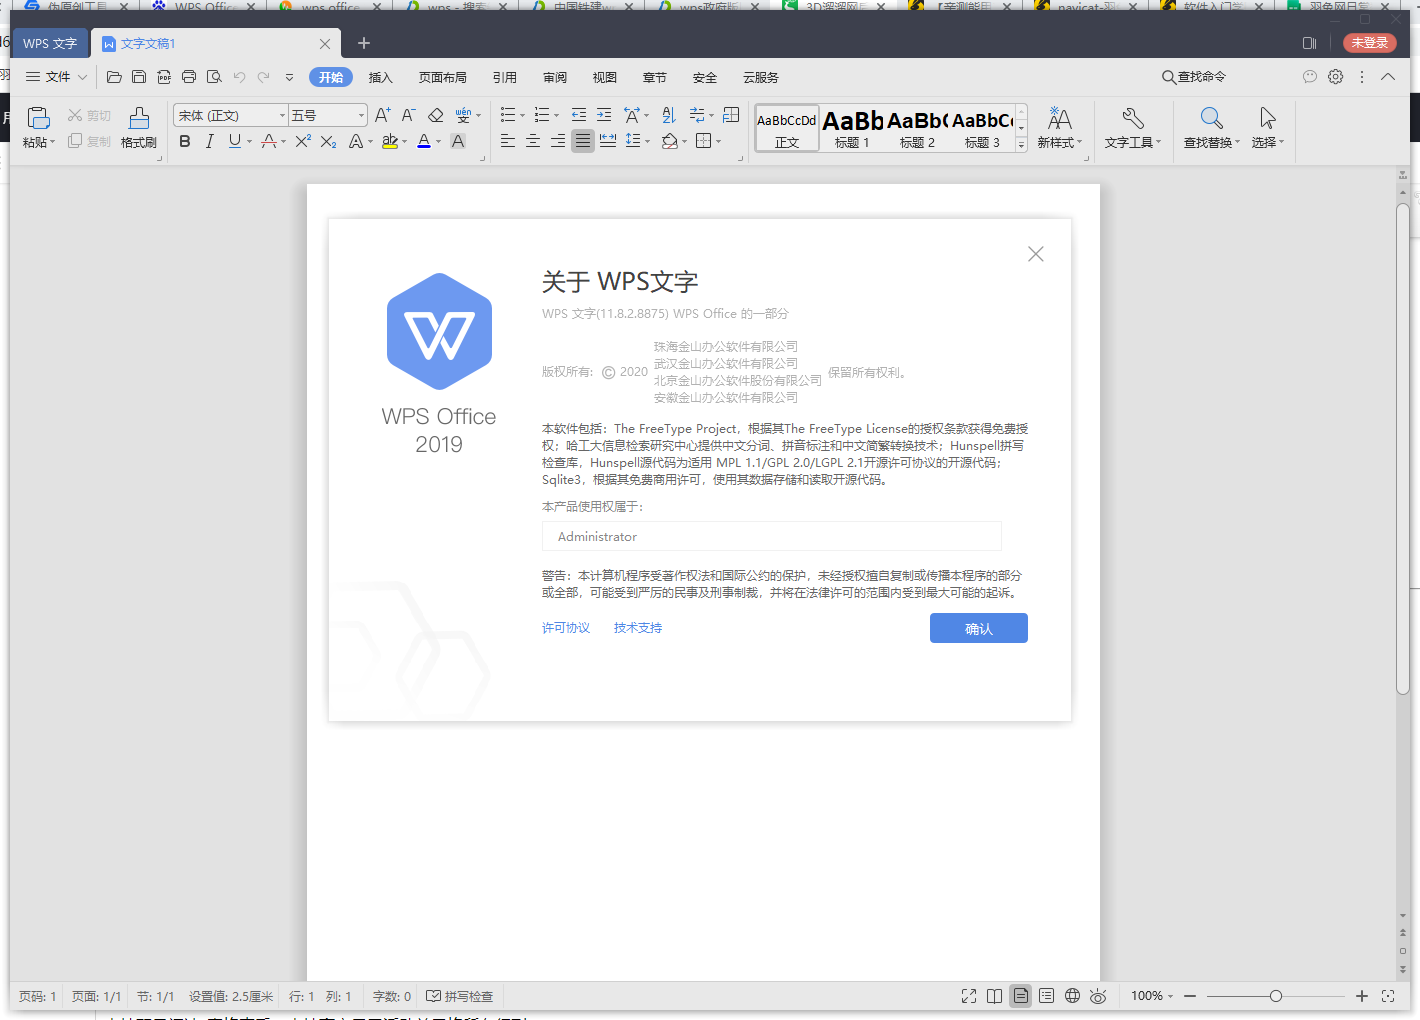Print the document with the printer icon
This screenshot has width=1420, height=1020.
pos(189,77)
